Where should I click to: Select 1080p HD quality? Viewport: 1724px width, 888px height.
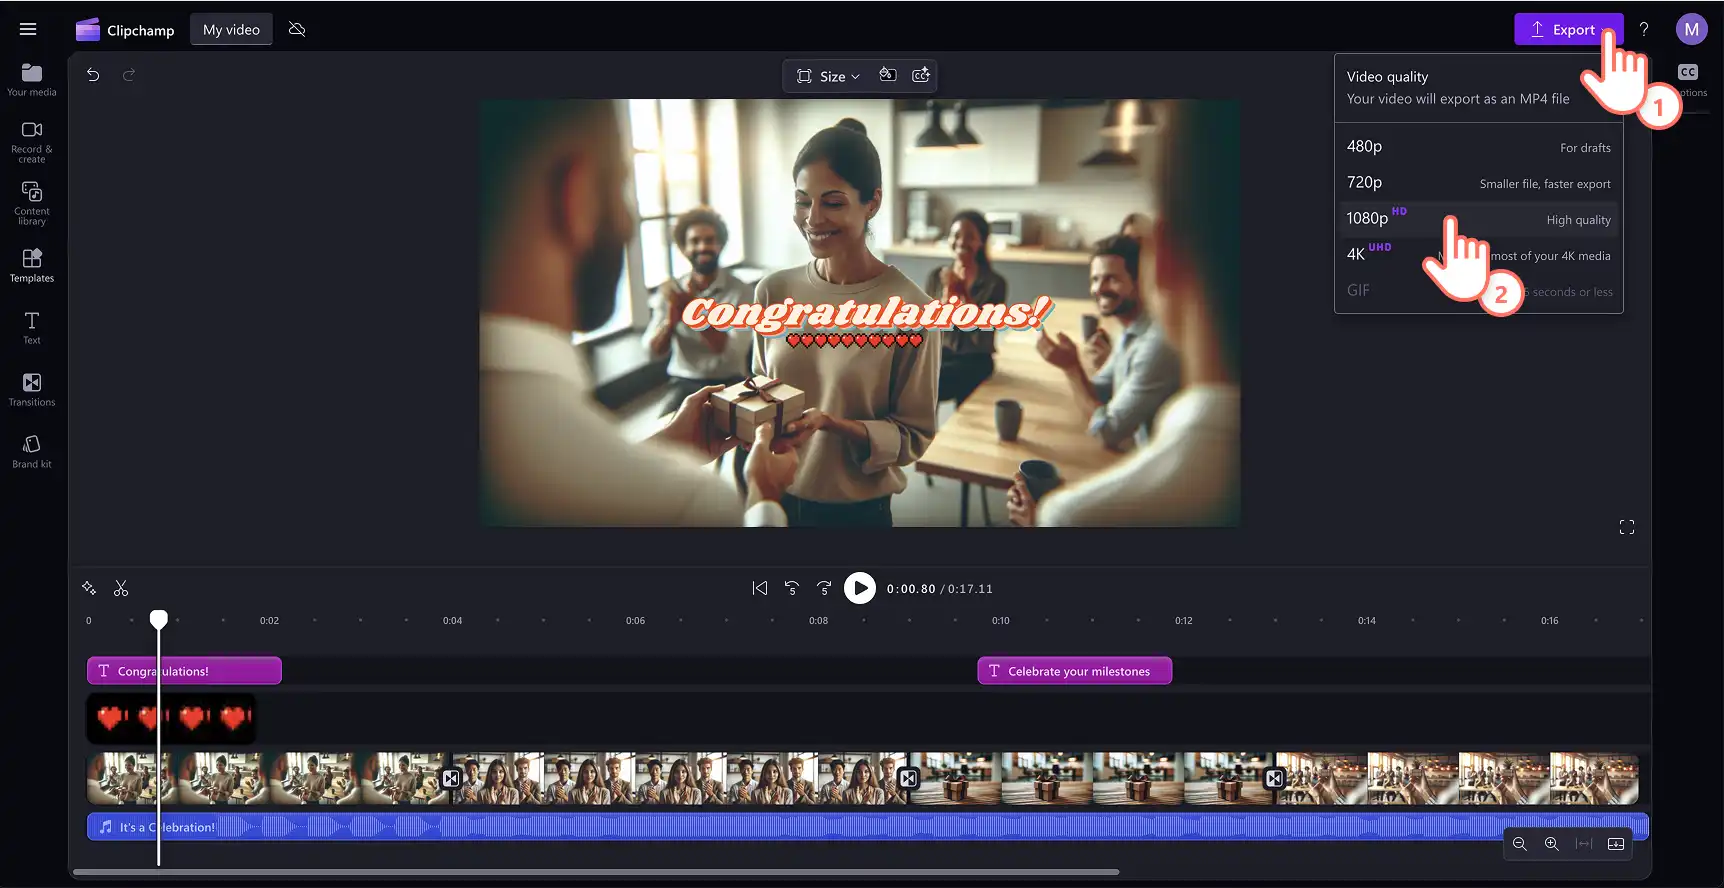point(1478,219)
